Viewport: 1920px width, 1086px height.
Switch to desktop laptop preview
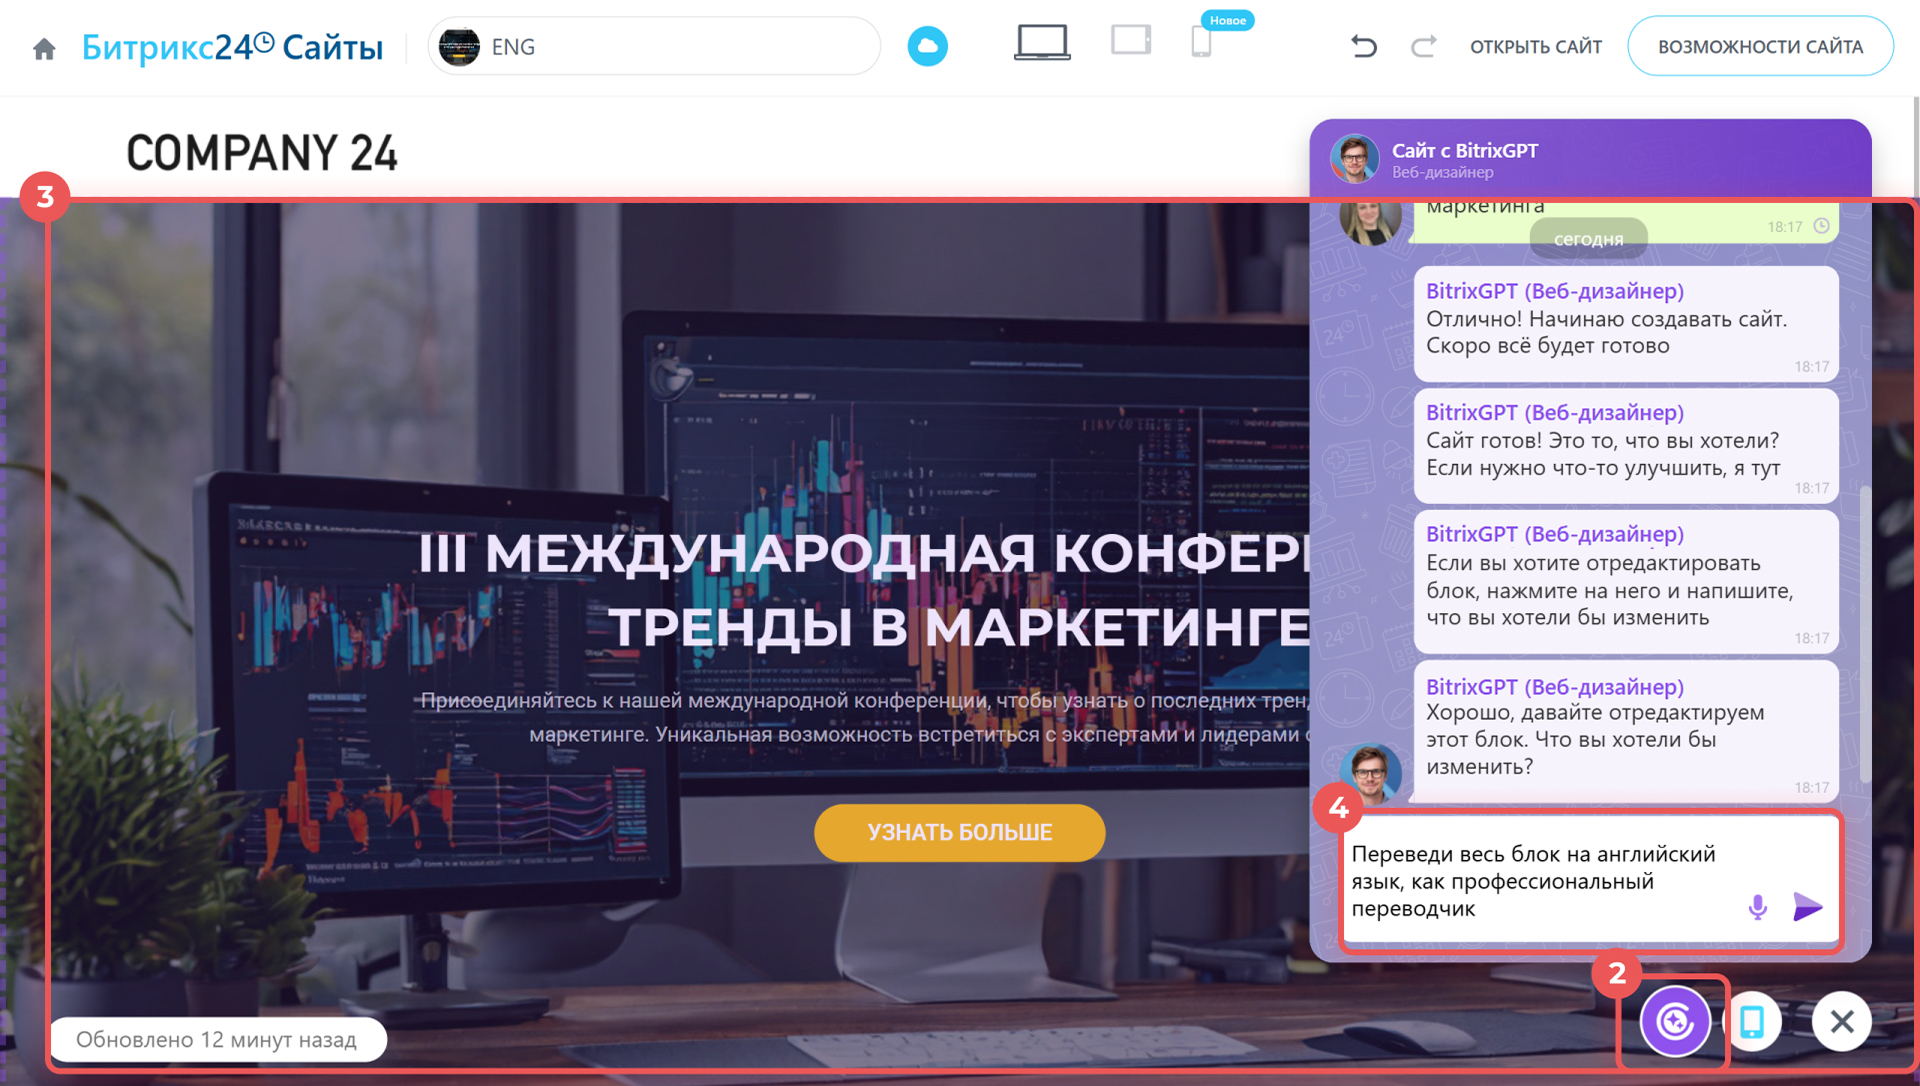1041,43
